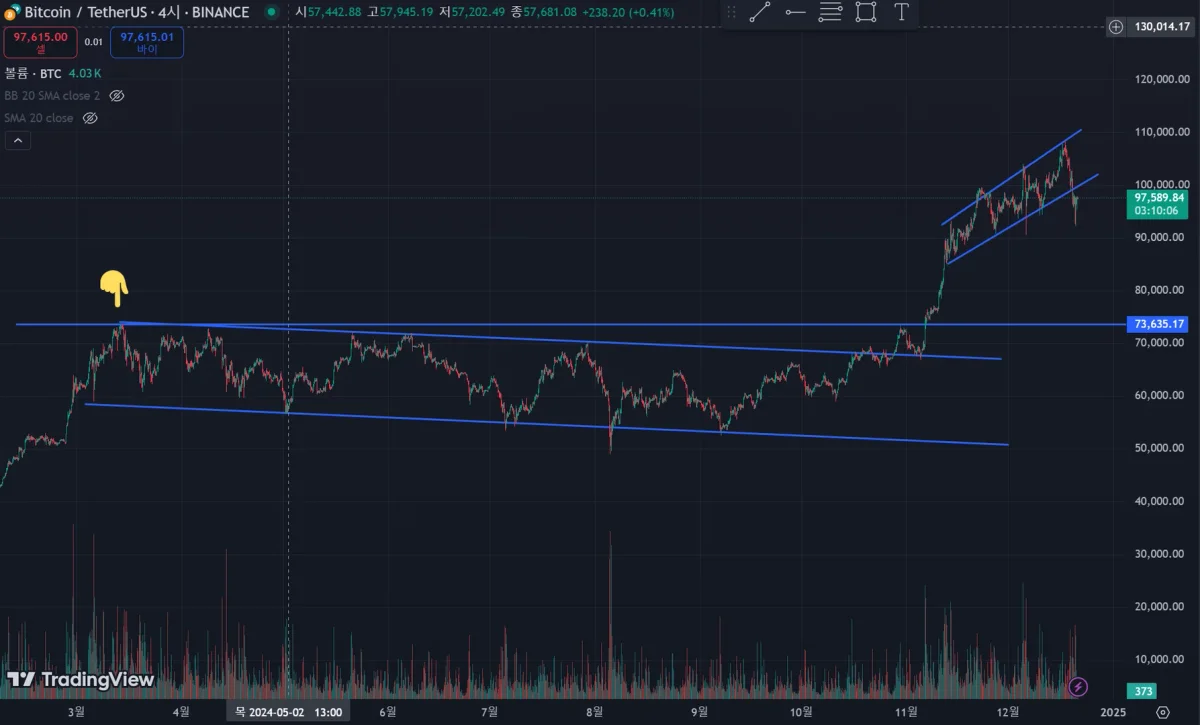Select the Fib Retracement tool icon
This screenshot has width=1200, height=725.
click(830, 13)
